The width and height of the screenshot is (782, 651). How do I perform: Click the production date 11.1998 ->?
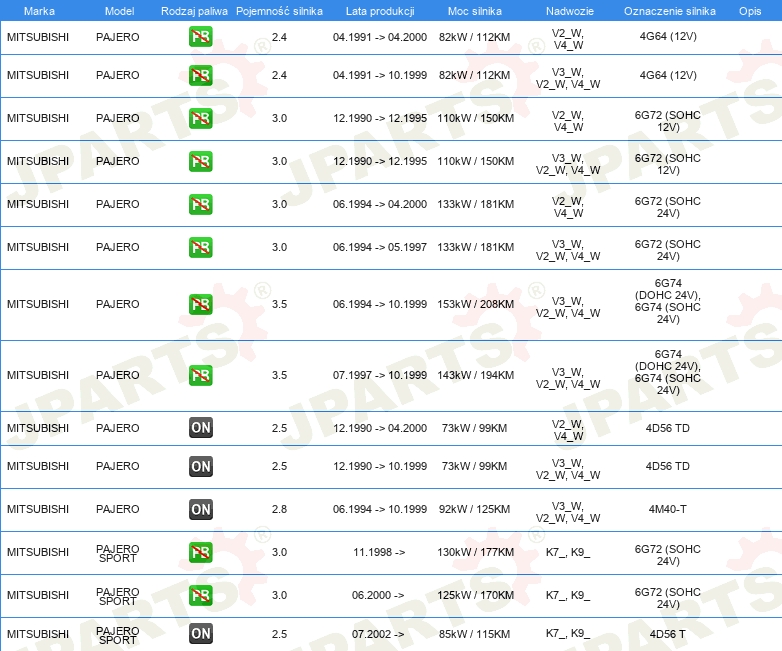pos(379,552)
